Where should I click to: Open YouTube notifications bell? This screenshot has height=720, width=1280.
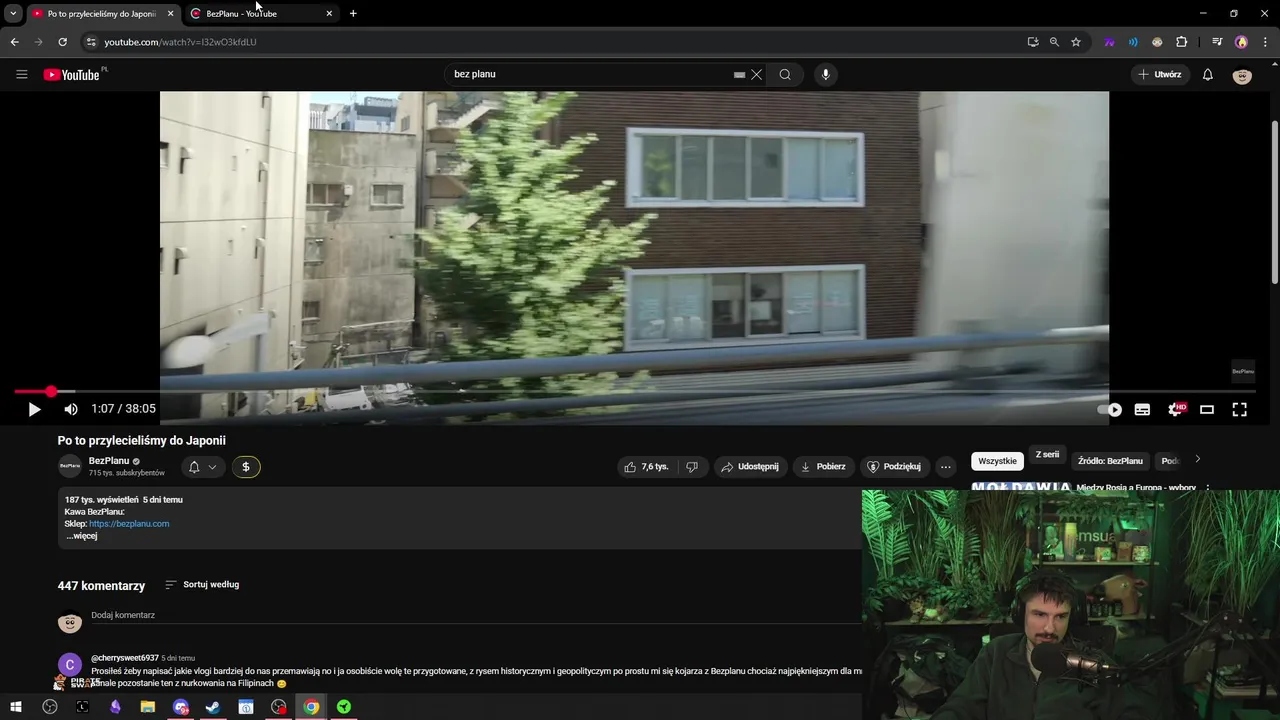(x=1208, y=74)
